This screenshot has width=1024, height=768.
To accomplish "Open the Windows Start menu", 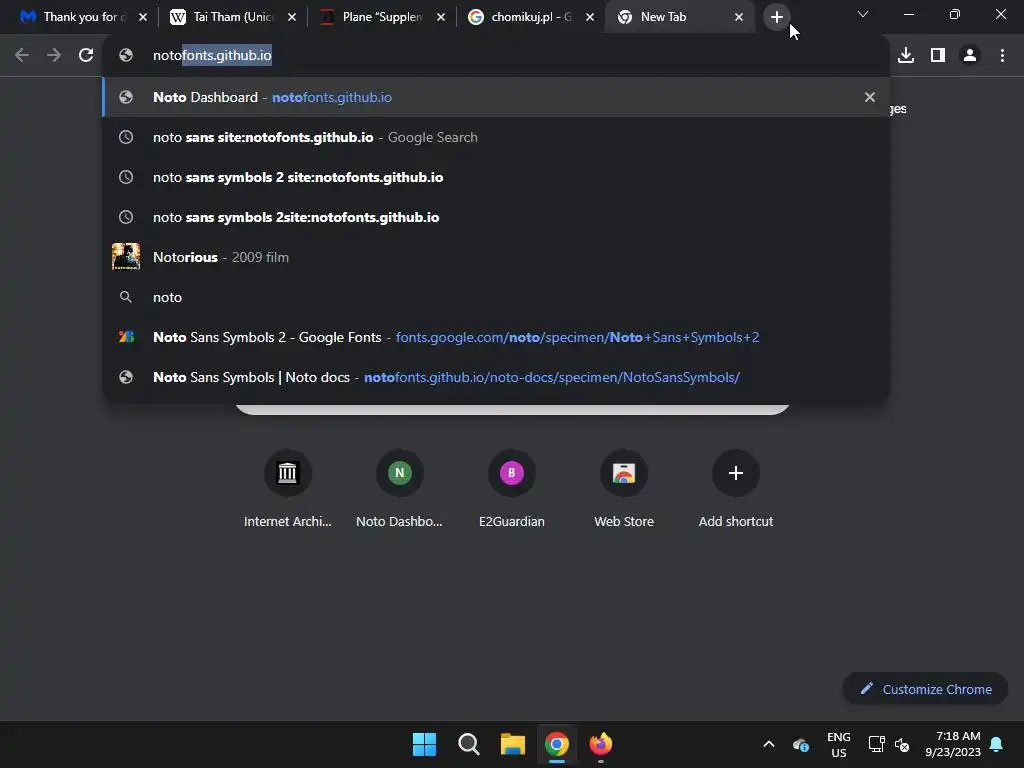I will click(424, 744).
